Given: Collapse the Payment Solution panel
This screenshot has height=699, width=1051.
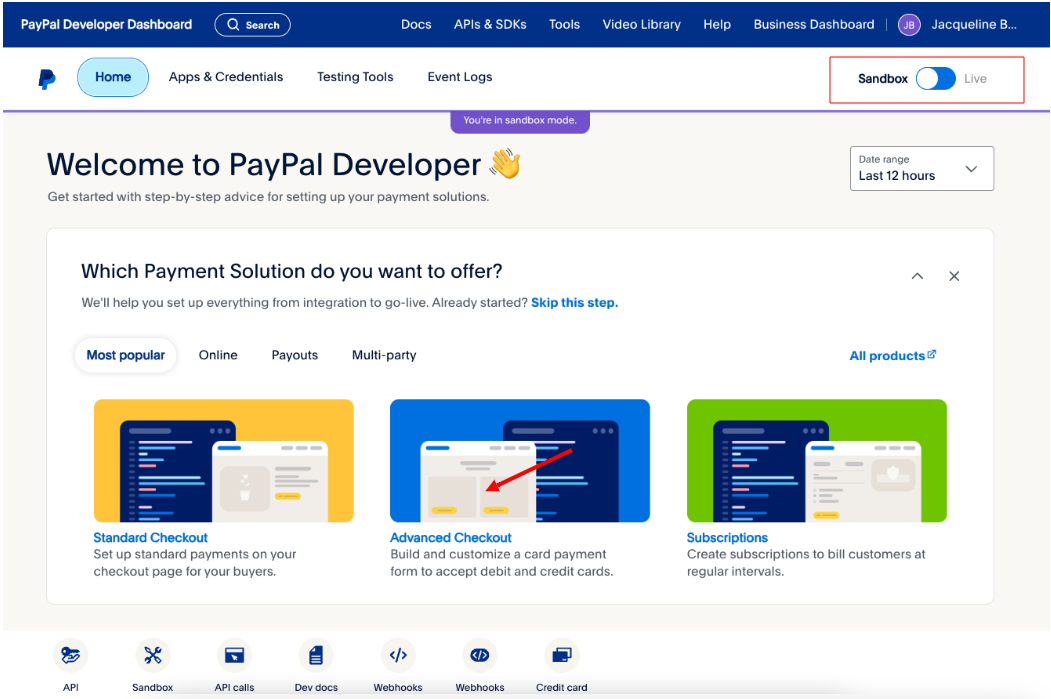Looking at the screenshot, I should click(917, 277).
